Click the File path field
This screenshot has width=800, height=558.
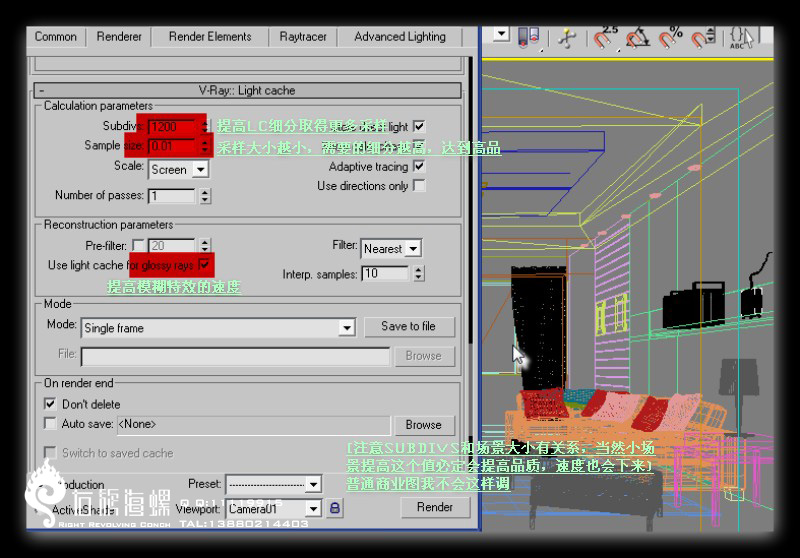coord(235,356)
